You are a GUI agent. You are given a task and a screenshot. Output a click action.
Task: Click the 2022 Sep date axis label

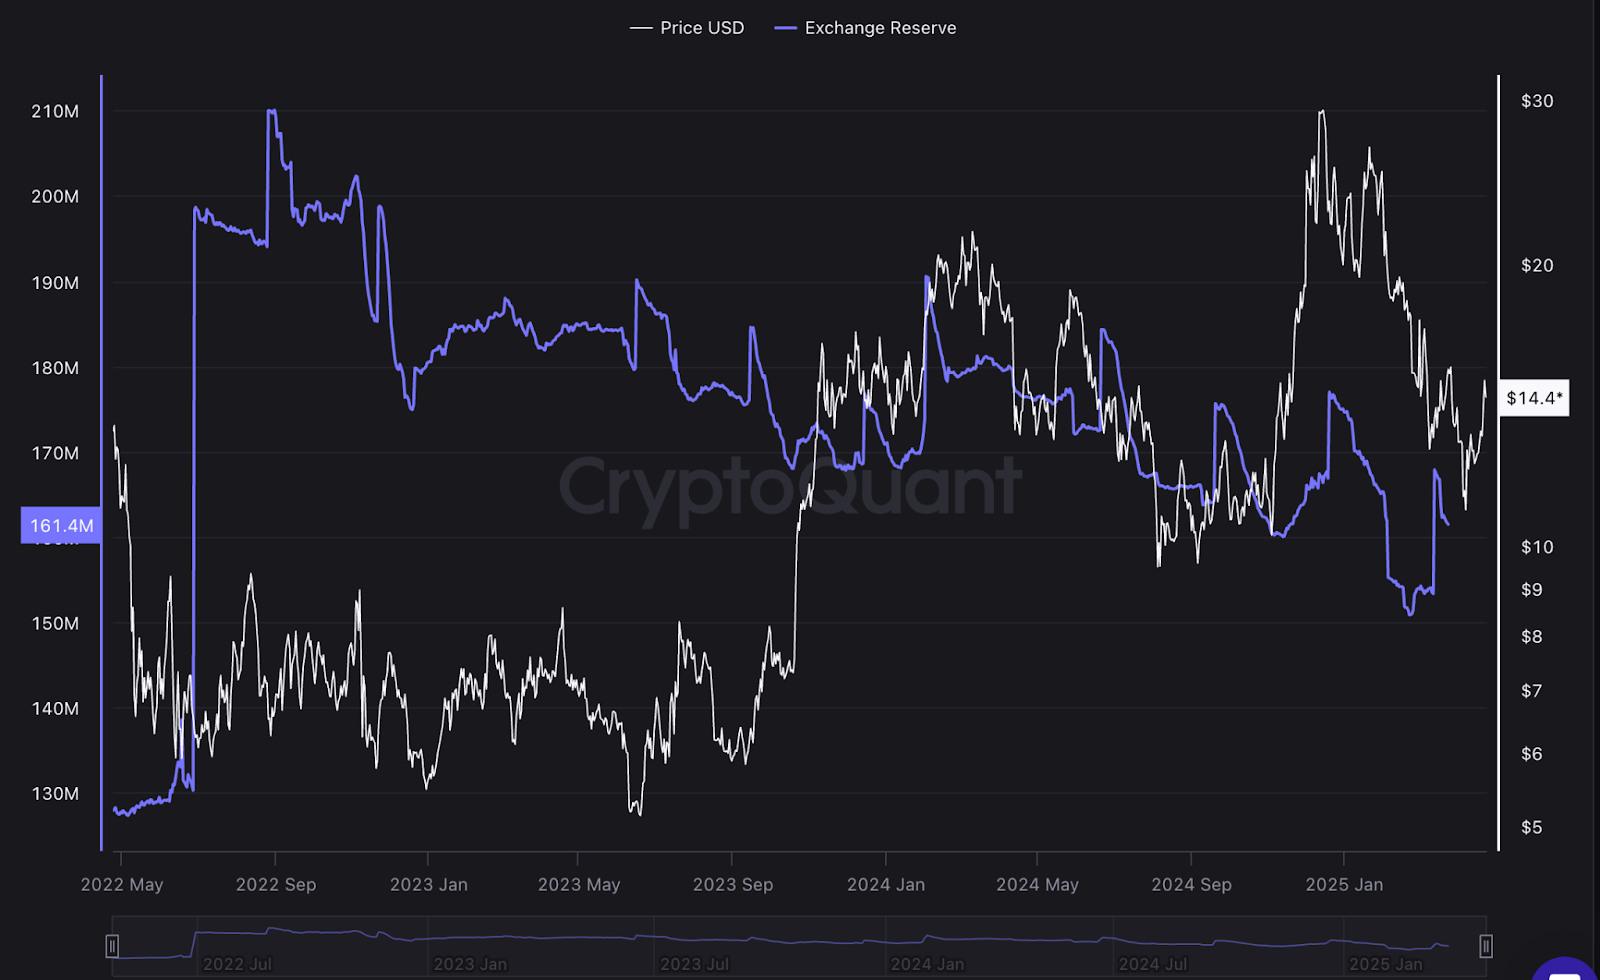pyautogui.click(x=276, y=885)
